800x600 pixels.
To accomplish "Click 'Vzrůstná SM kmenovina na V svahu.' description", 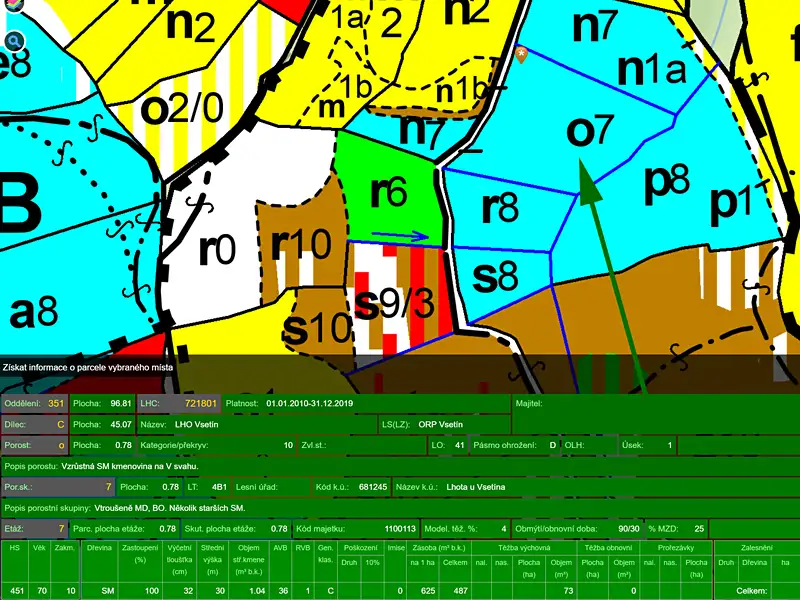I will click(130, 466).
